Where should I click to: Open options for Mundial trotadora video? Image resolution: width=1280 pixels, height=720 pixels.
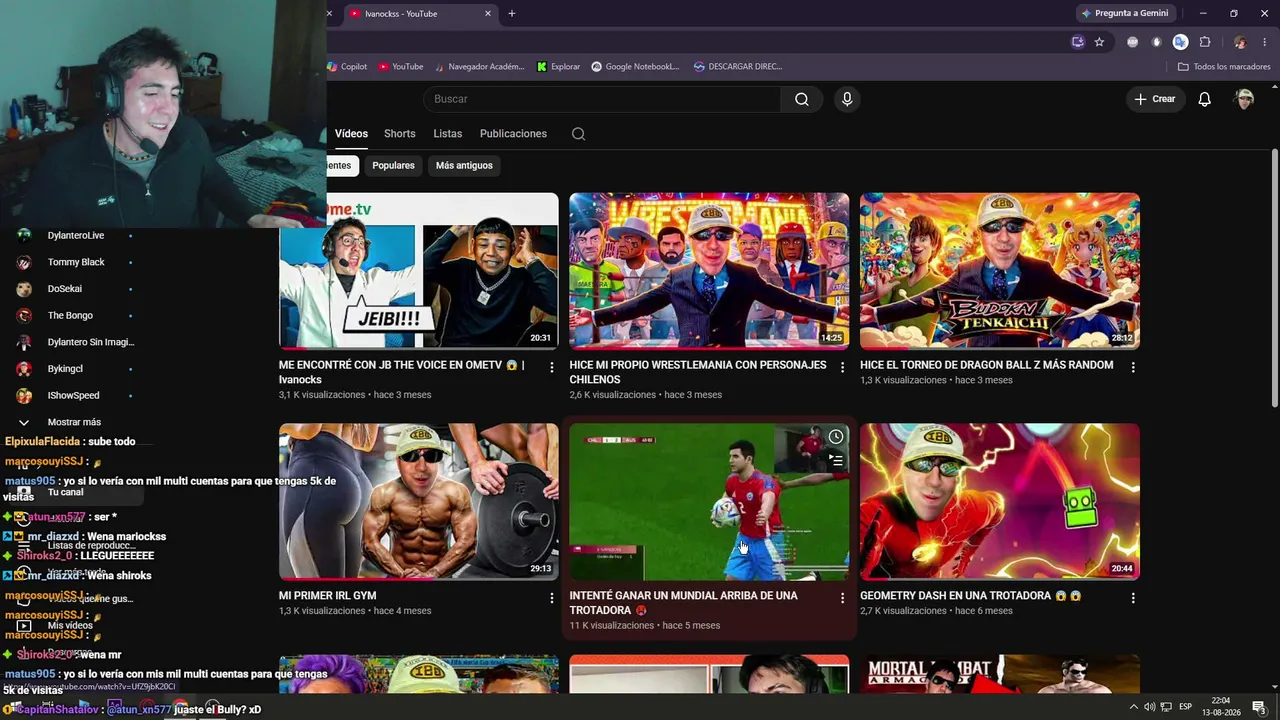(x=842, y=598)
